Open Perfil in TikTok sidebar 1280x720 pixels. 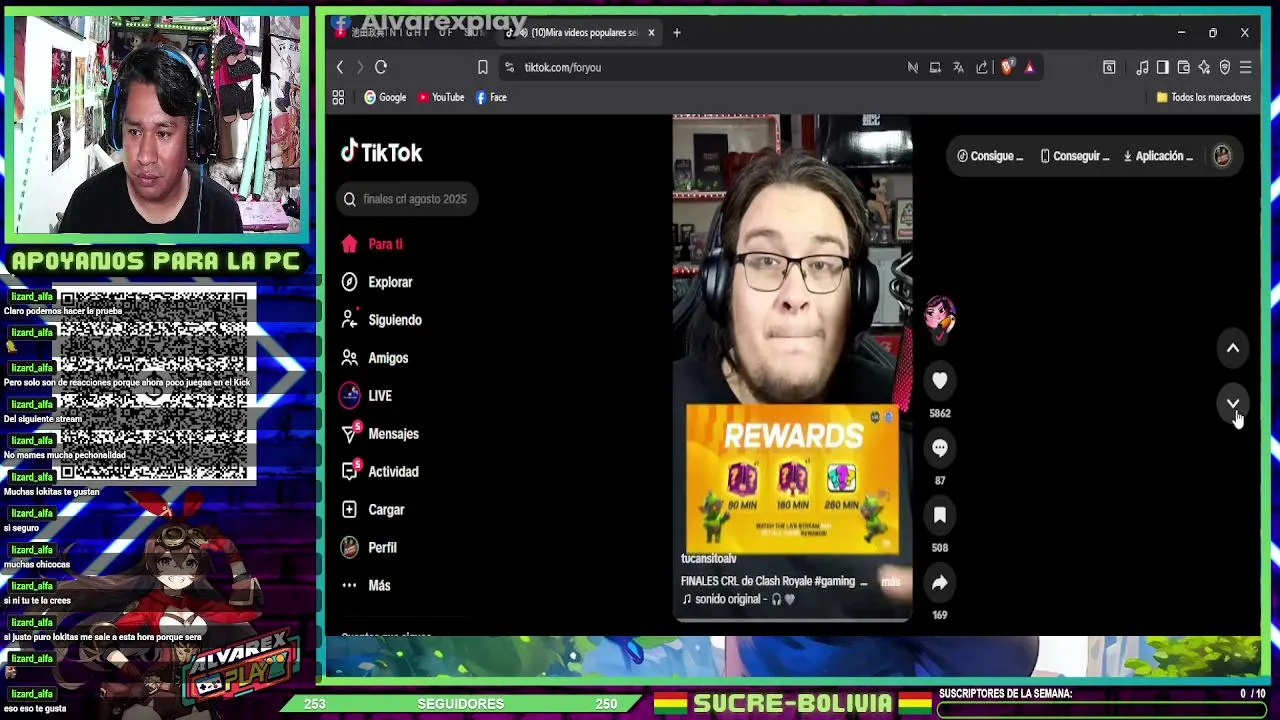point(368,548)
